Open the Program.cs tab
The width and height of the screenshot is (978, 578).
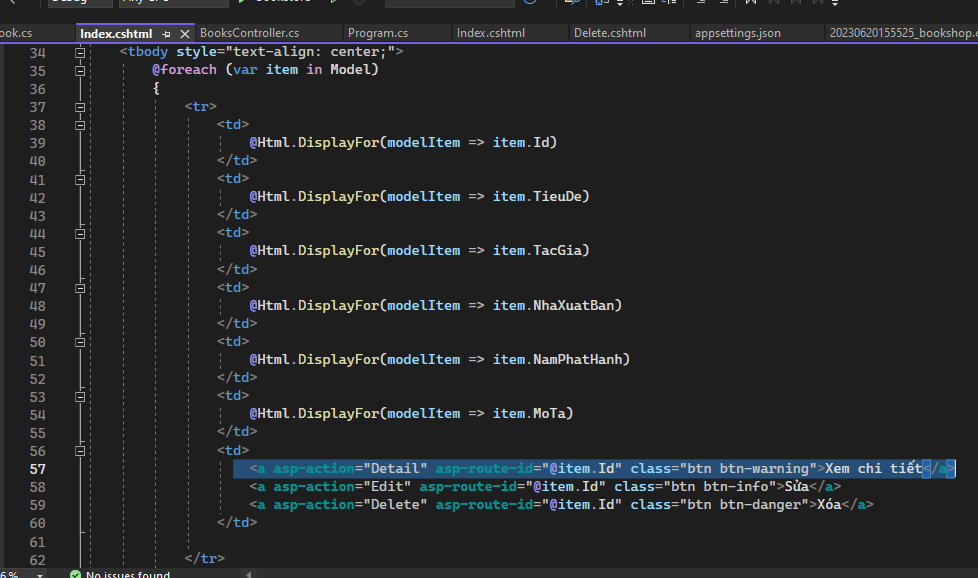click(x=378, y=33)
